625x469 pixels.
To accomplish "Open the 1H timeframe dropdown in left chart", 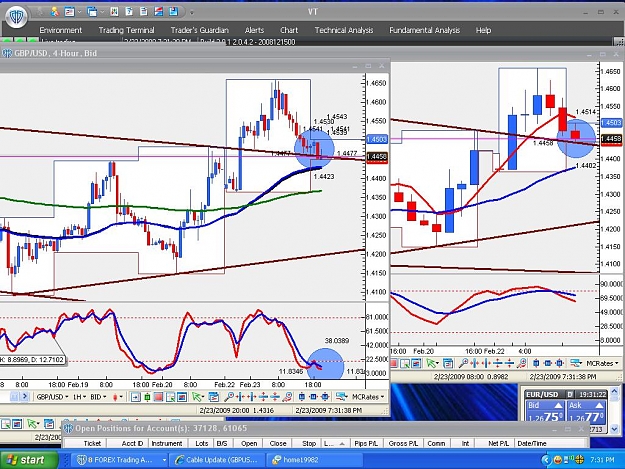I will coord(79,397).
